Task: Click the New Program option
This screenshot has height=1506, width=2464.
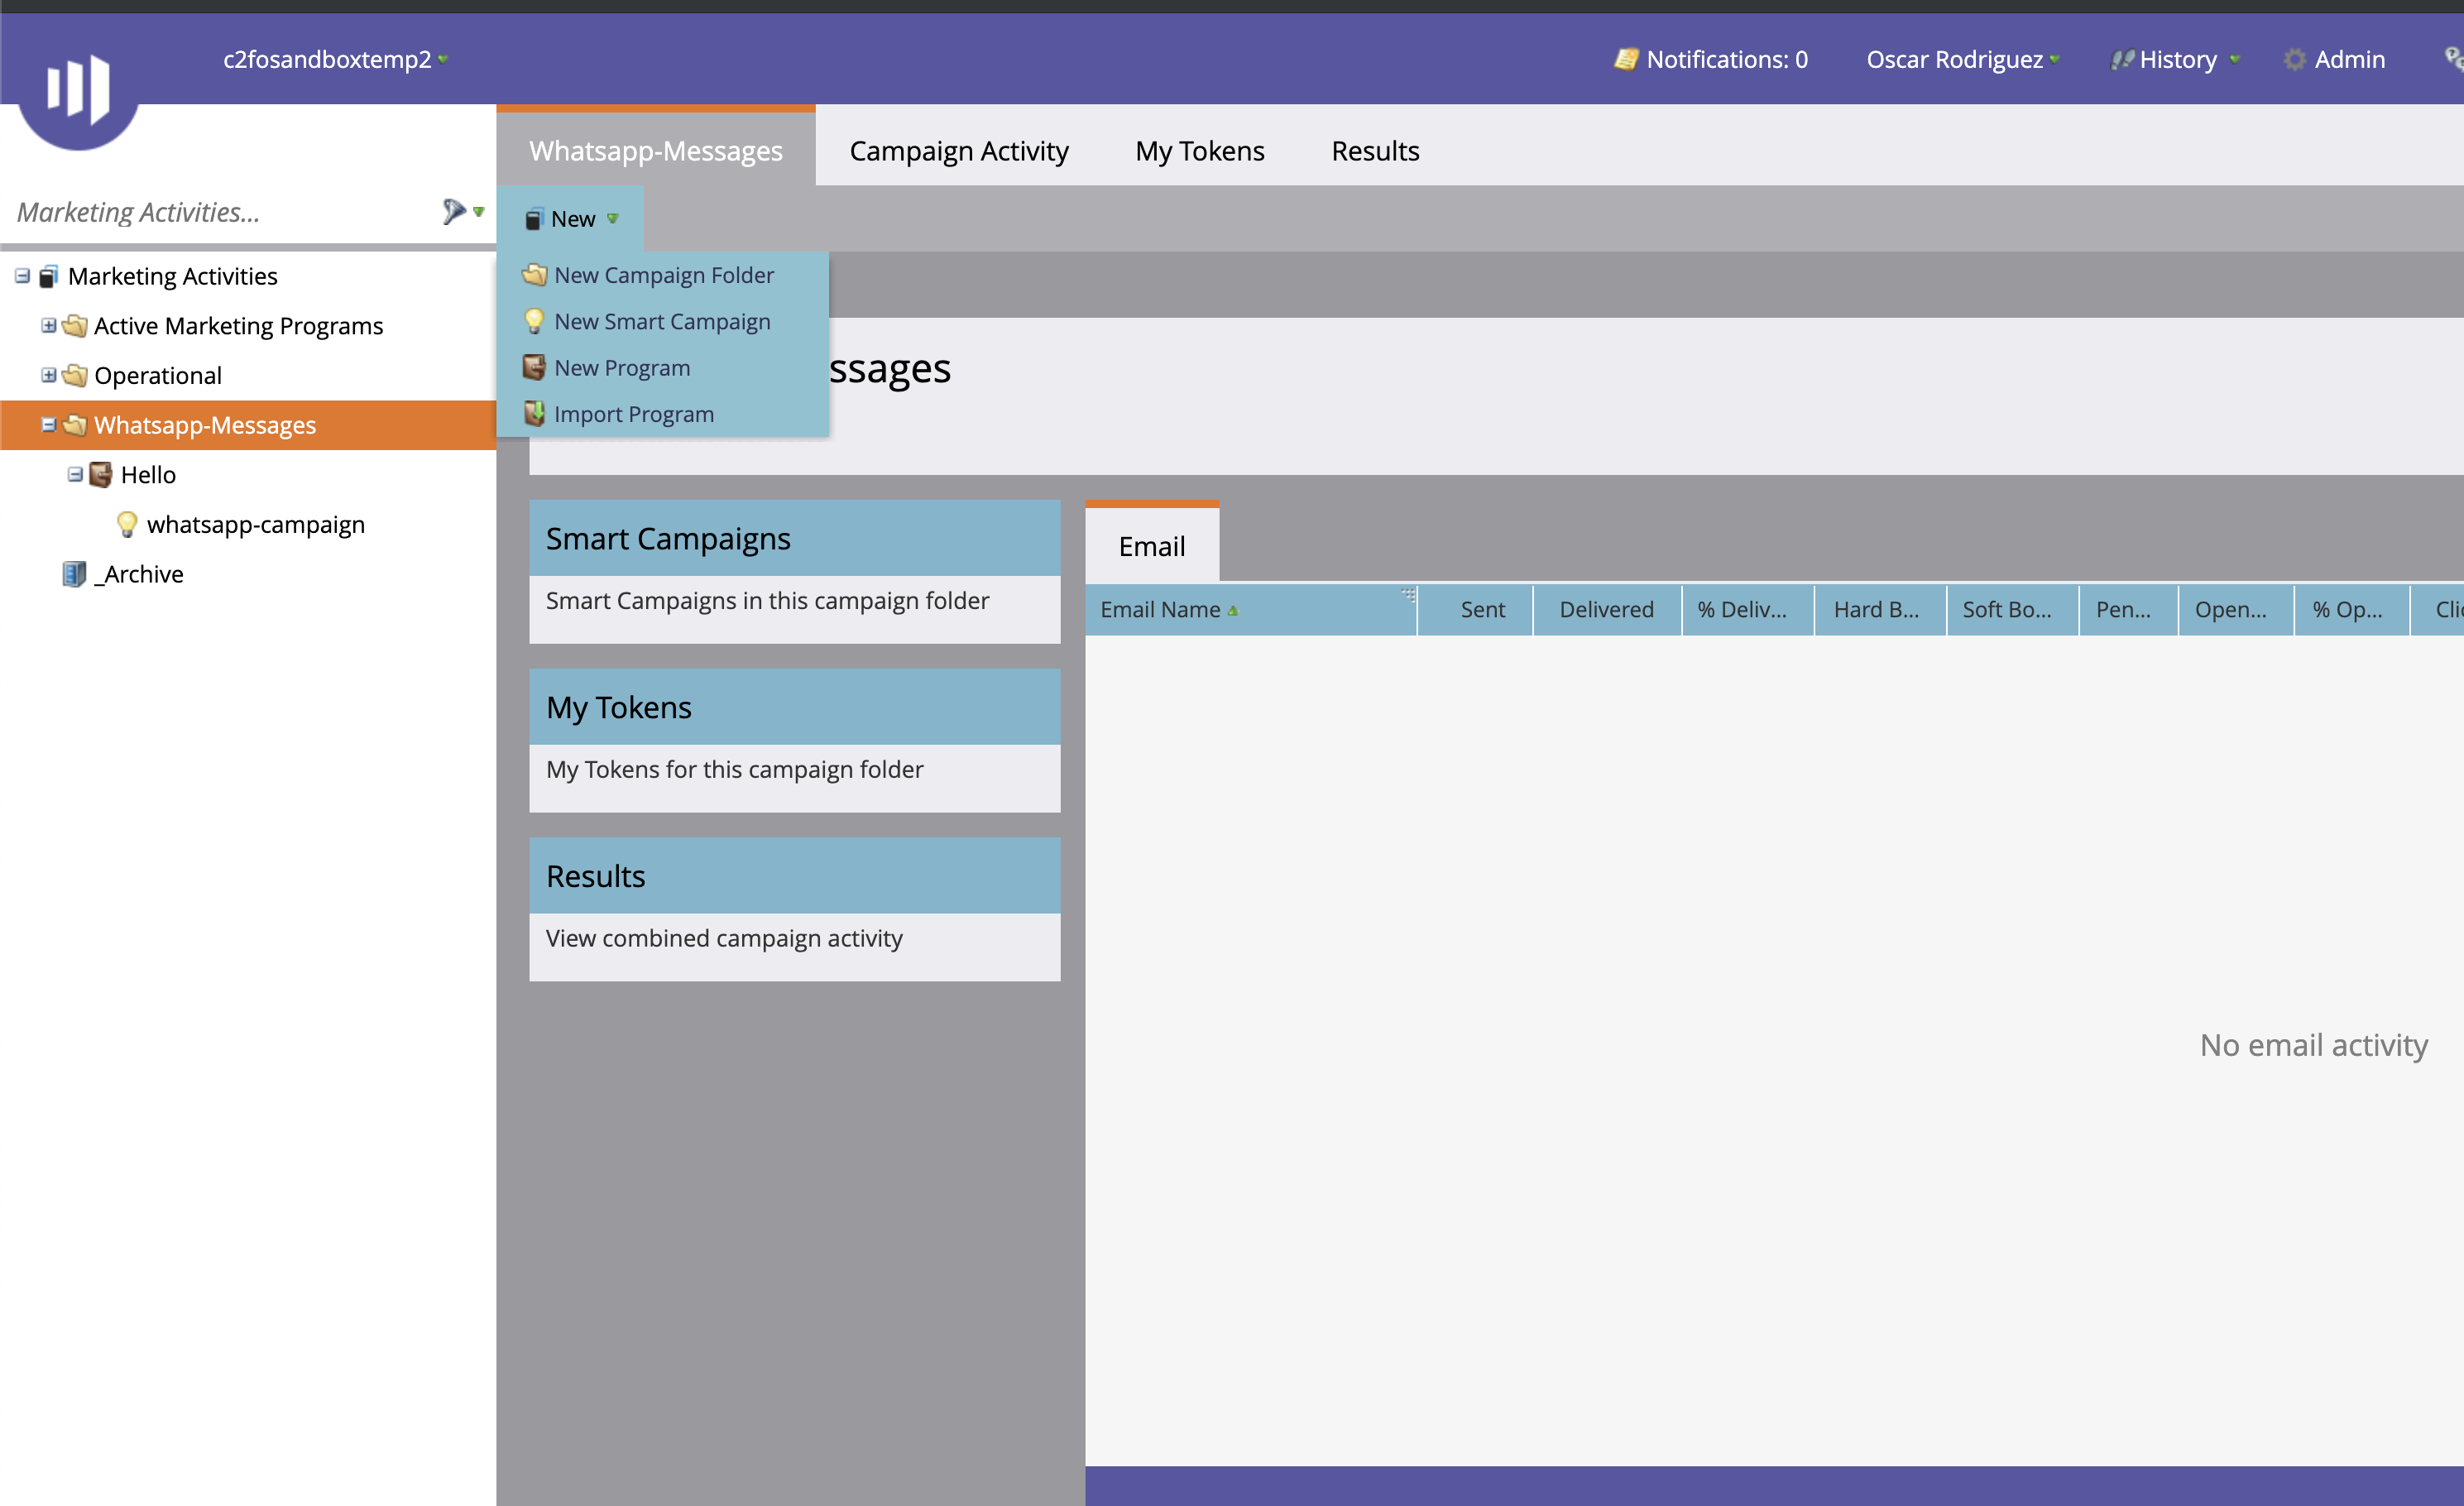Action: pos(621,367)
